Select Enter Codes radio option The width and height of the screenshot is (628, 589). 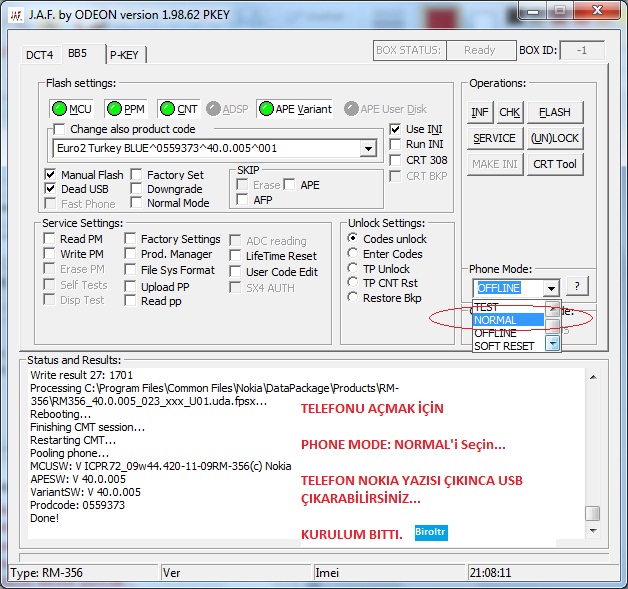click(352, 253)
